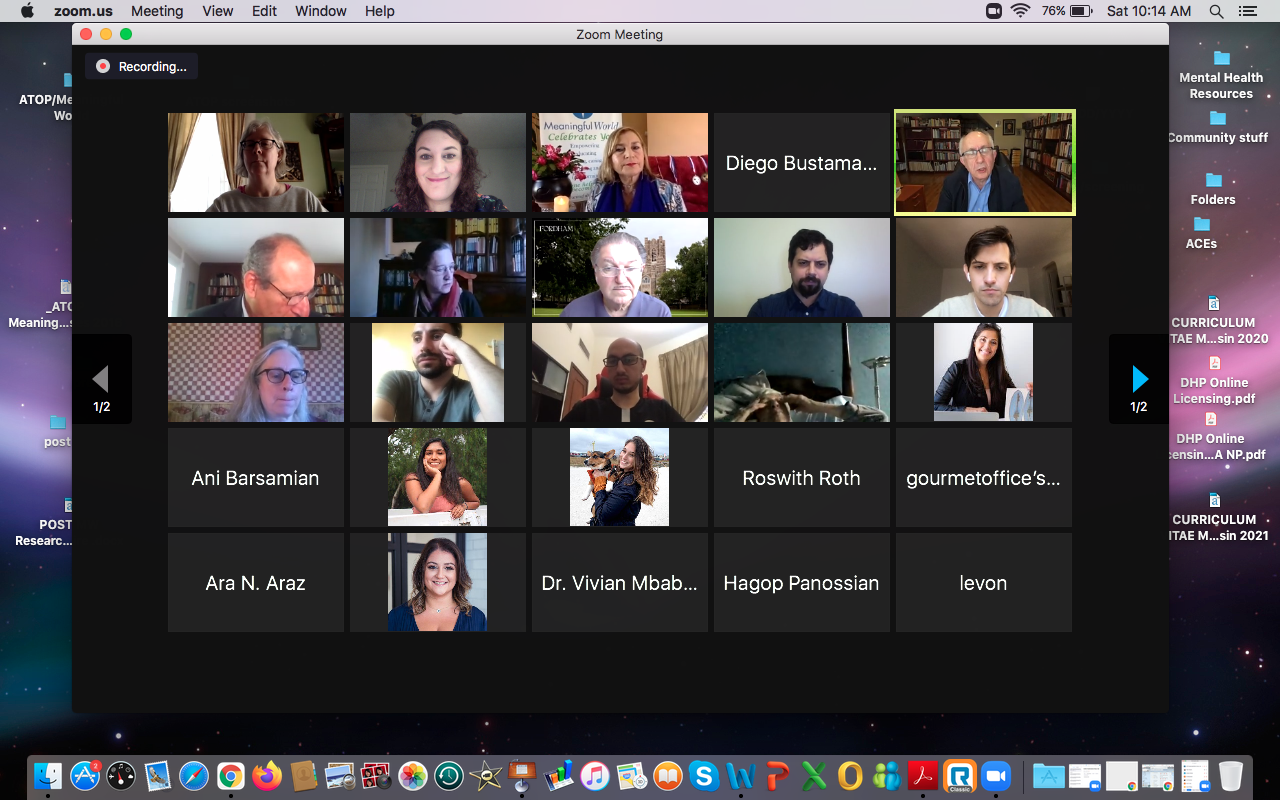The height and width of the screenshot is (800, 1280).
Task: Open DHP Online Licensing.pdf on desktop
Action: click(x=1214, y=379)
